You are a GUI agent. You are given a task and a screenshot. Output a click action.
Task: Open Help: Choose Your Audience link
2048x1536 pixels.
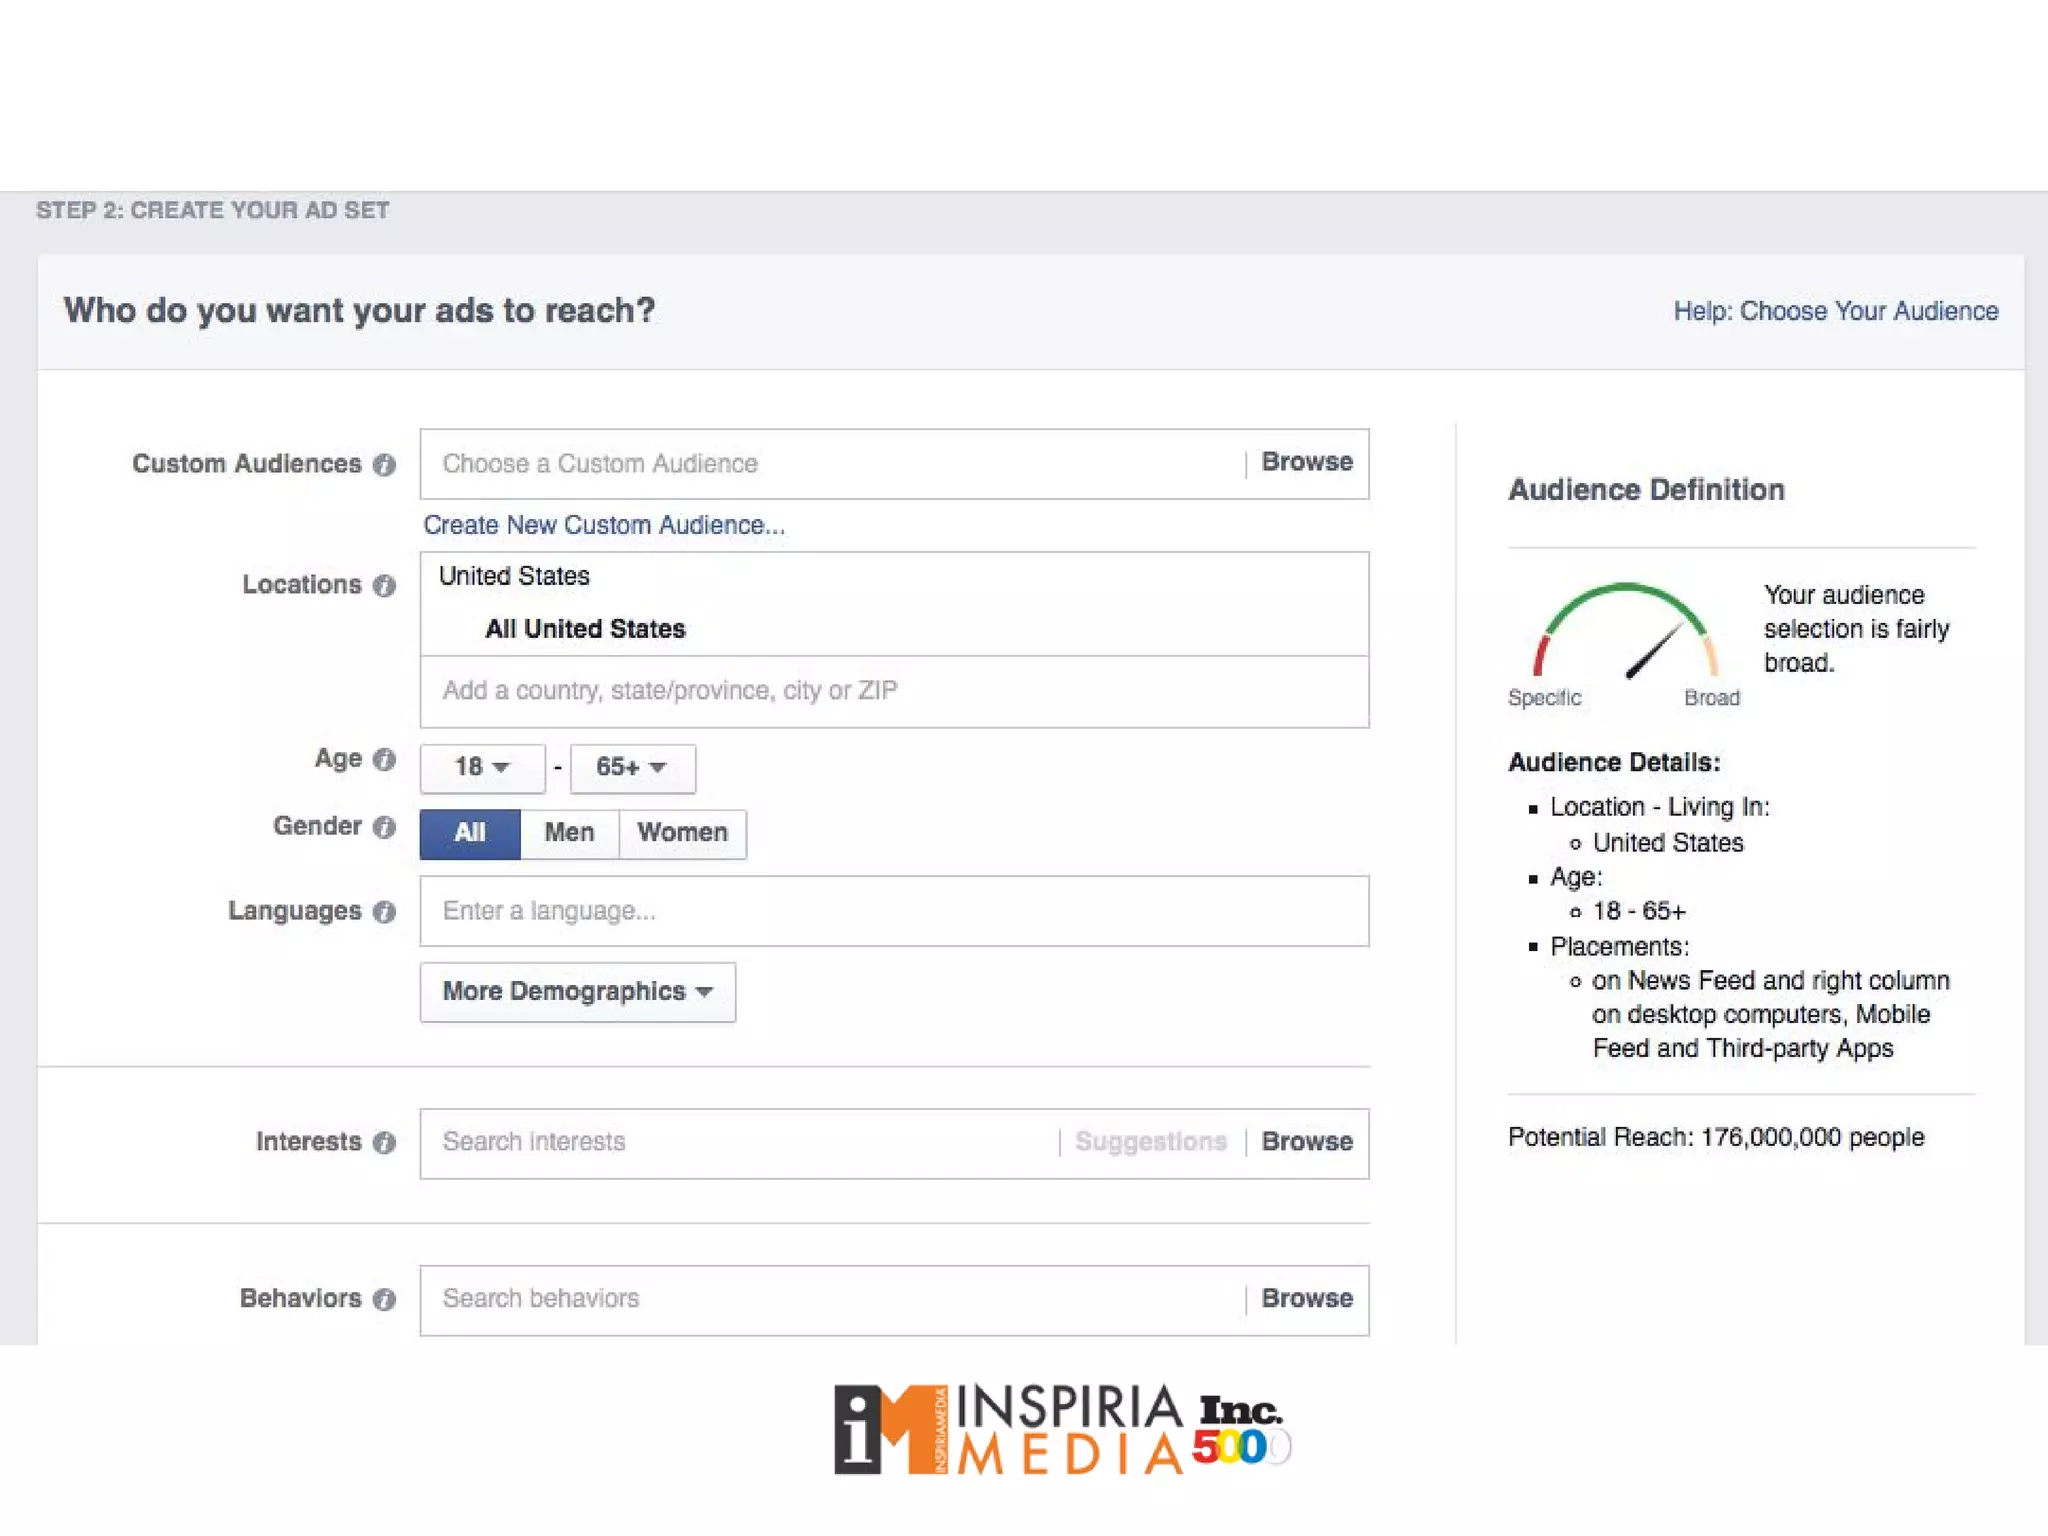(1835, 312)
